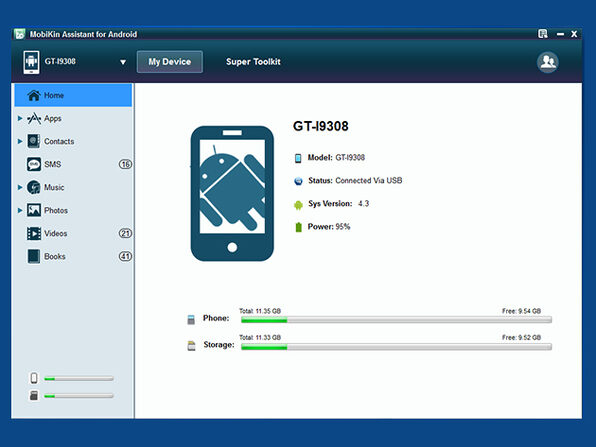
Task: Click the Model phone icon
Action: [x=298, y=158]
